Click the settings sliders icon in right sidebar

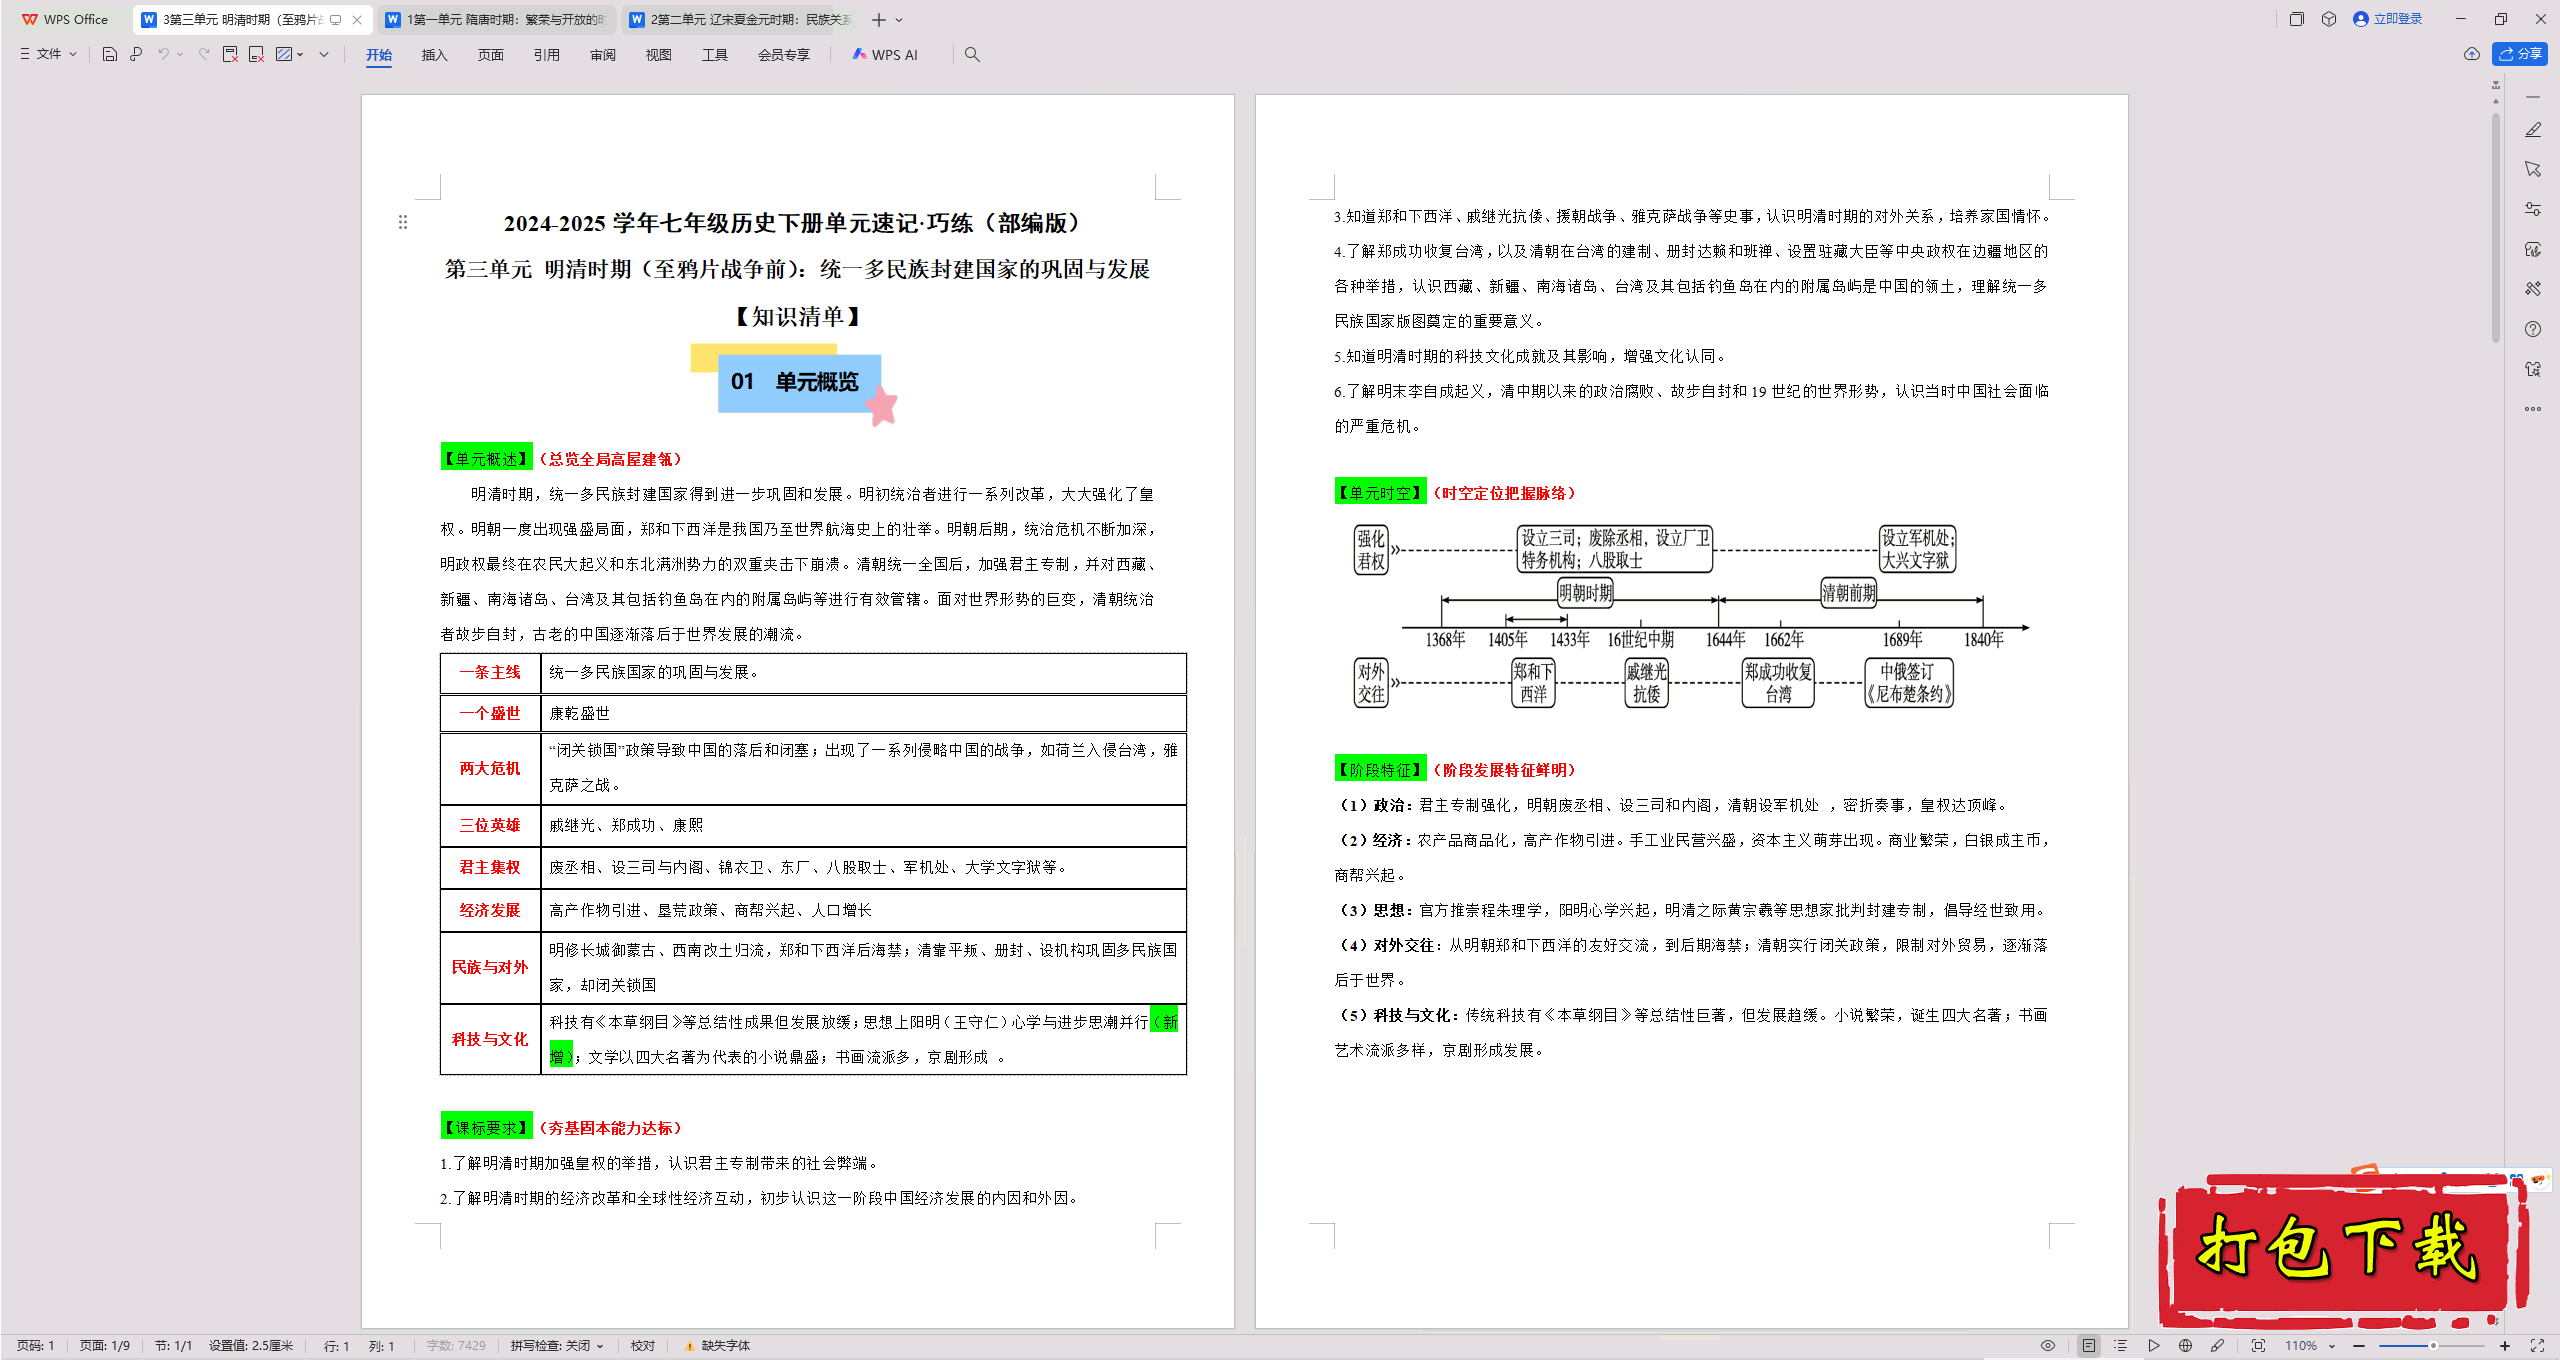(2533, 209)
